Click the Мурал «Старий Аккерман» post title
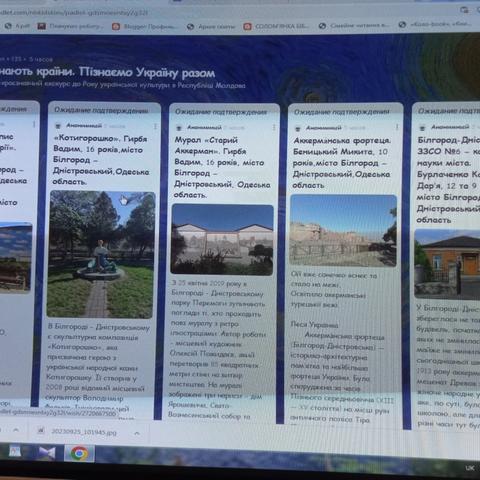 click(222, 167)
